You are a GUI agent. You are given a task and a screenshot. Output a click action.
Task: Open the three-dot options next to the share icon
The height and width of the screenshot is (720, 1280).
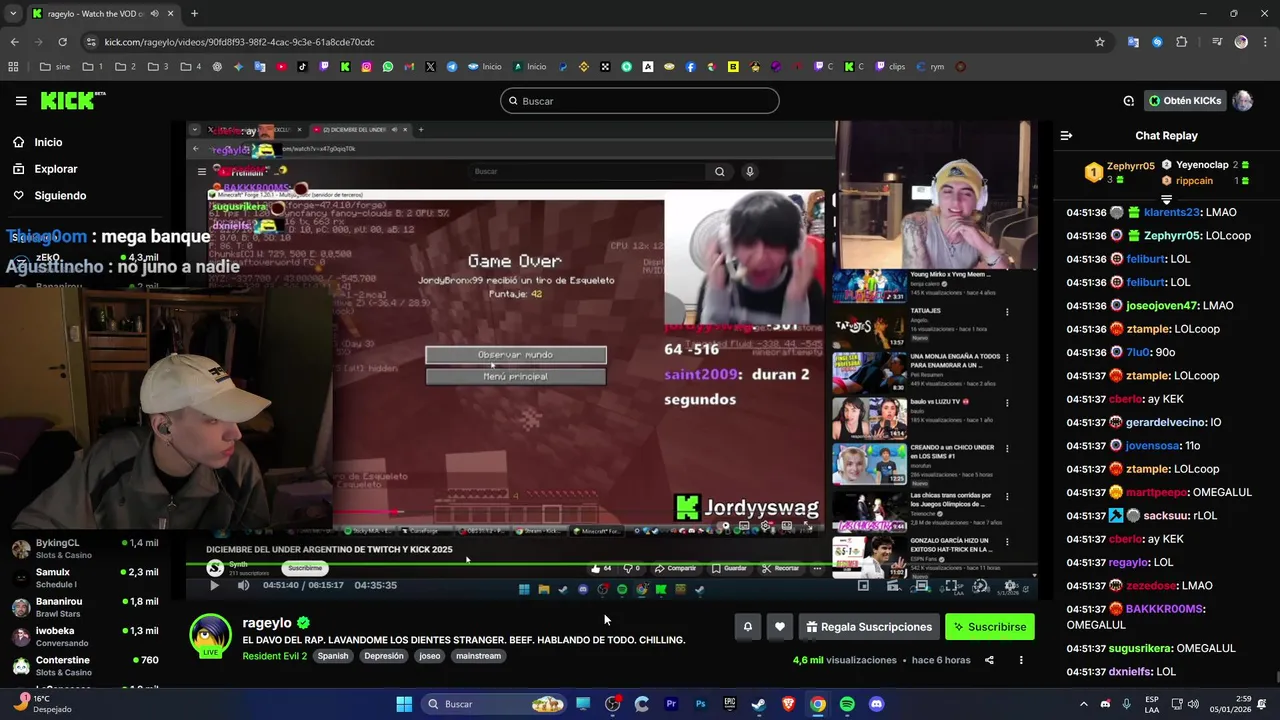1021,660
